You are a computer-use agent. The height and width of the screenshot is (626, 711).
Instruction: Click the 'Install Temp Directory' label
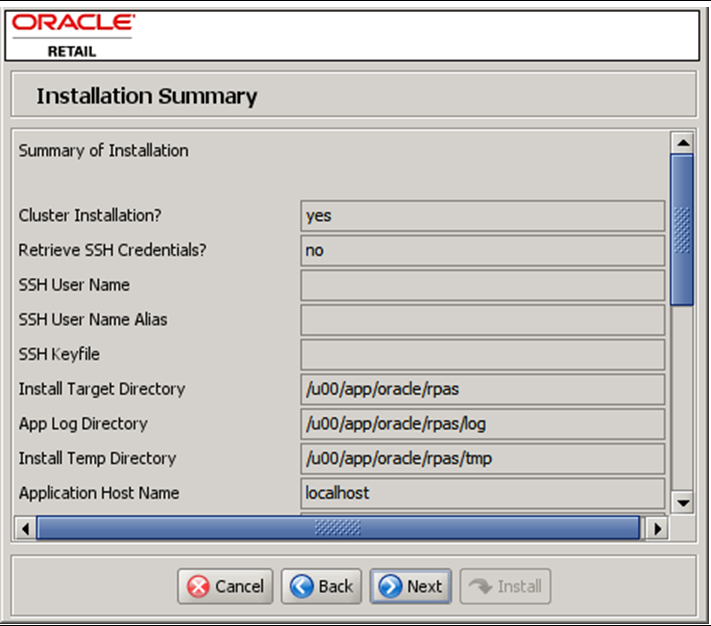pyautogui.click(x=97, y=458)
